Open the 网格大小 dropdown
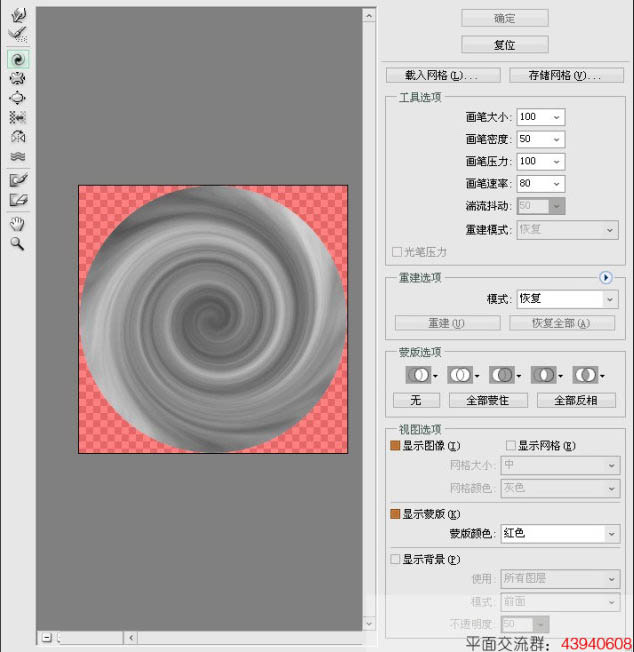The image size is (634, 652). (x=560, y=465)
